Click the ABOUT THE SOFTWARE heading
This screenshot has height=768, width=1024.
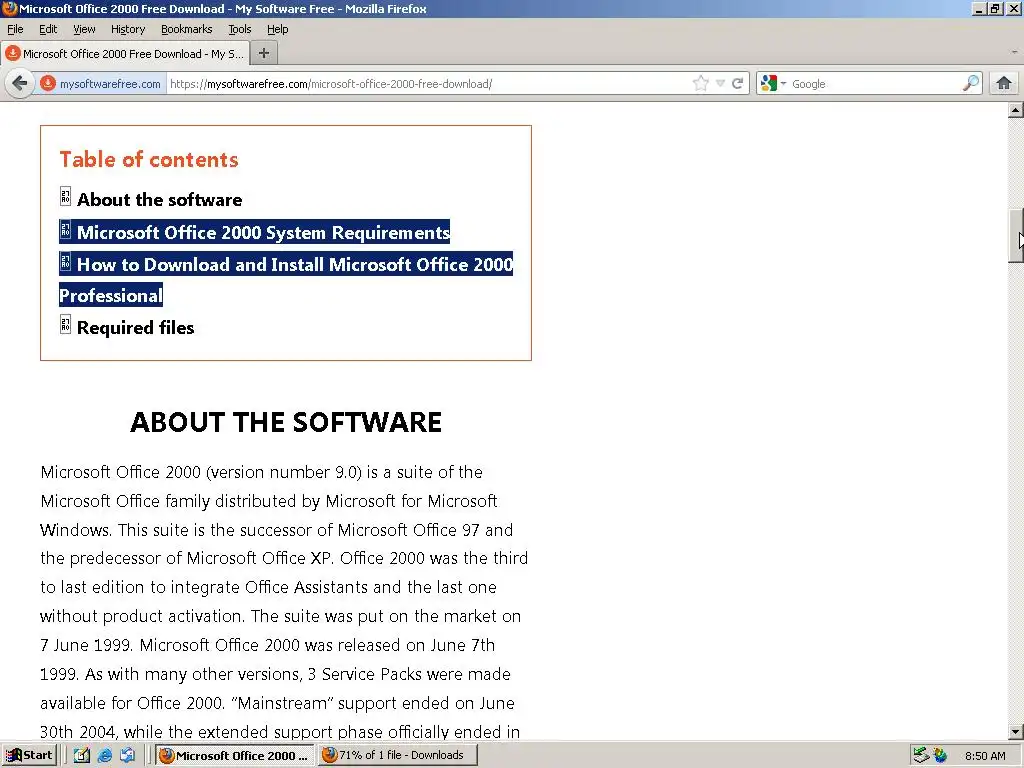[x=286, y=423]
